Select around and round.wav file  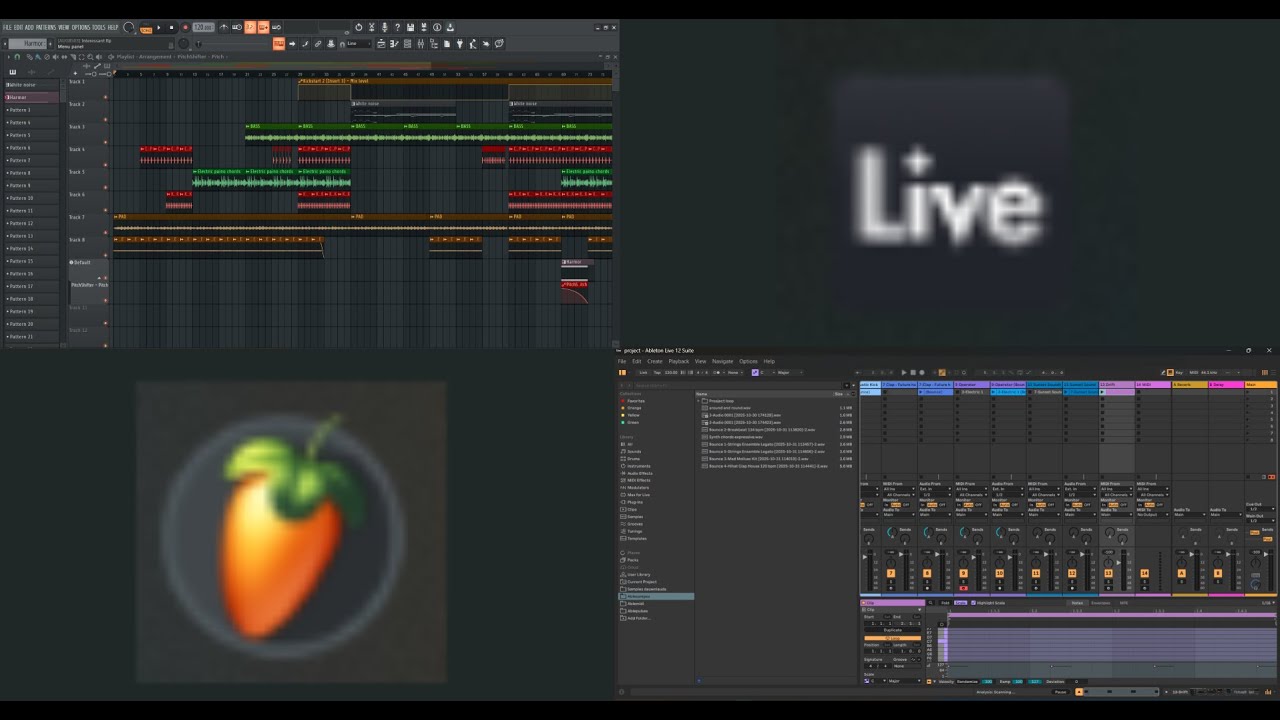[730, 408]
